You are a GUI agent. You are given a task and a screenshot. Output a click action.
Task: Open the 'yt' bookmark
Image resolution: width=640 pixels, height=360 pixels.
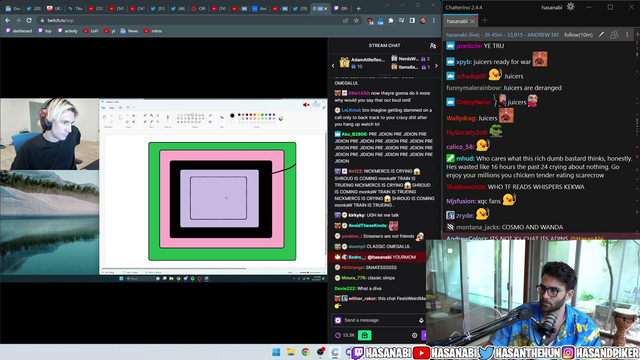click(109, 31)
